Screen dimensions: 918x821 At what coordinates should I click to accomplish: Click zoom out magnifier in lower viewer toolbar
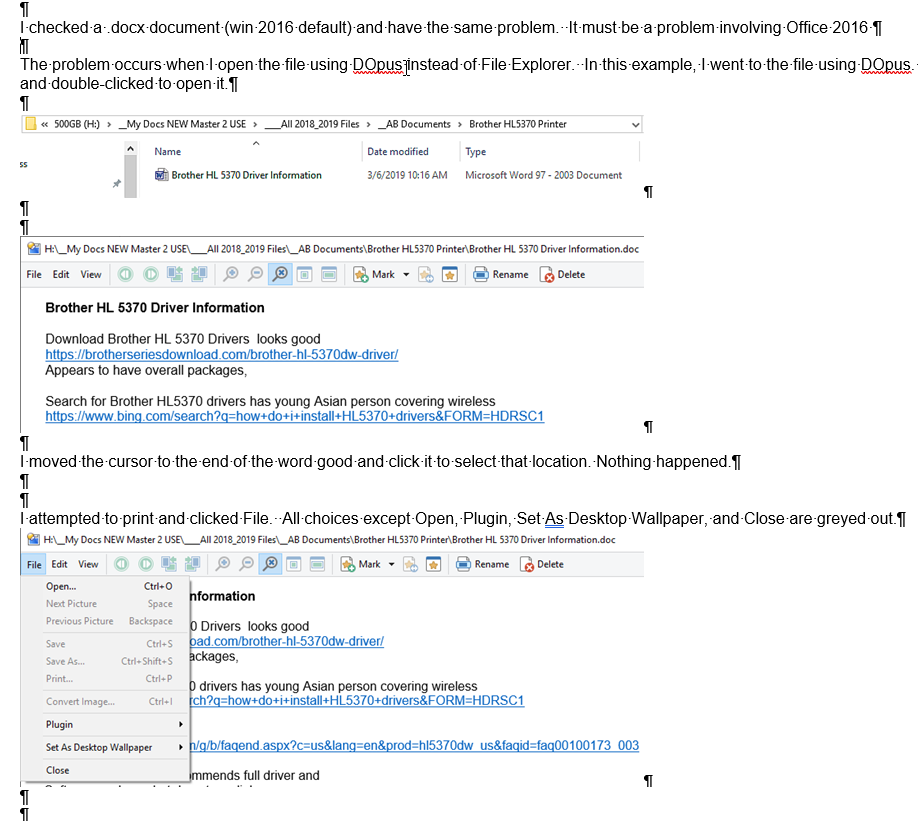coord(247,564)
